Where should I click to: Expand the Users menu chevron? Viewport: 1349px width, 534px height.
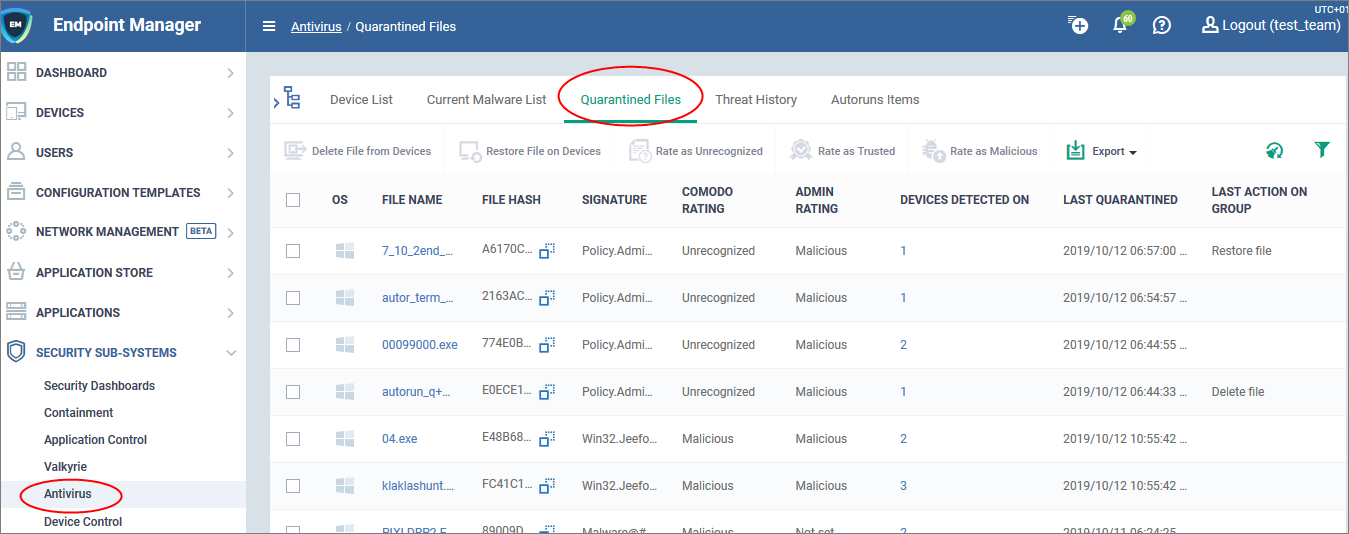(230, 153)
